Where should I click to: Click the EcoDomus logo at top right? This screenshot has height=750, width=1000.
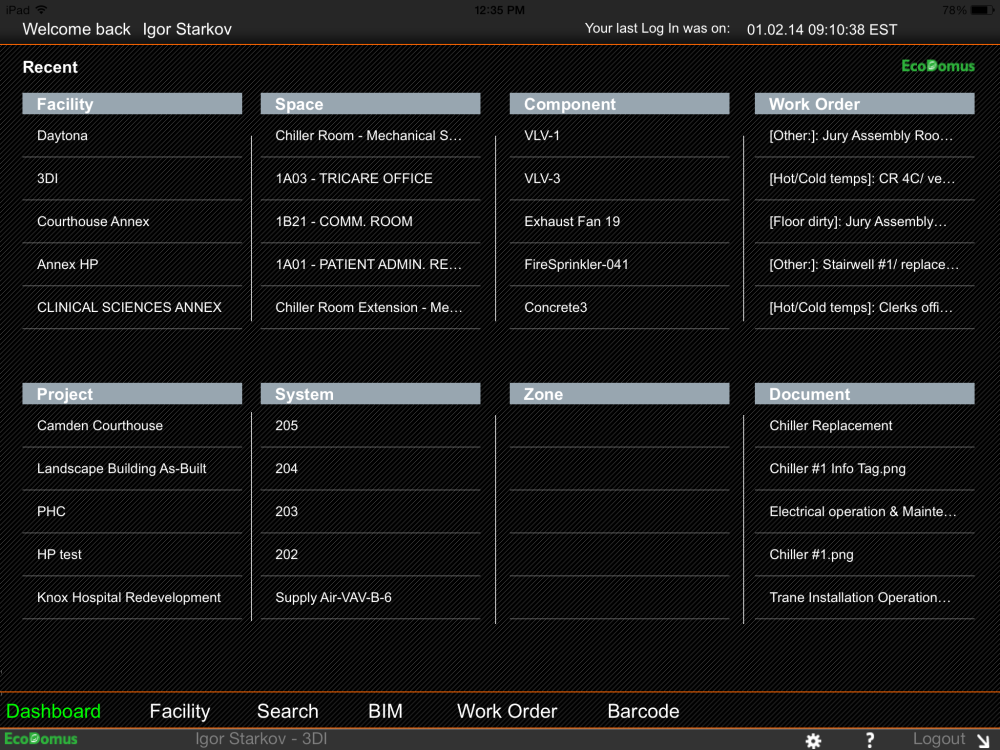(937, 66)
